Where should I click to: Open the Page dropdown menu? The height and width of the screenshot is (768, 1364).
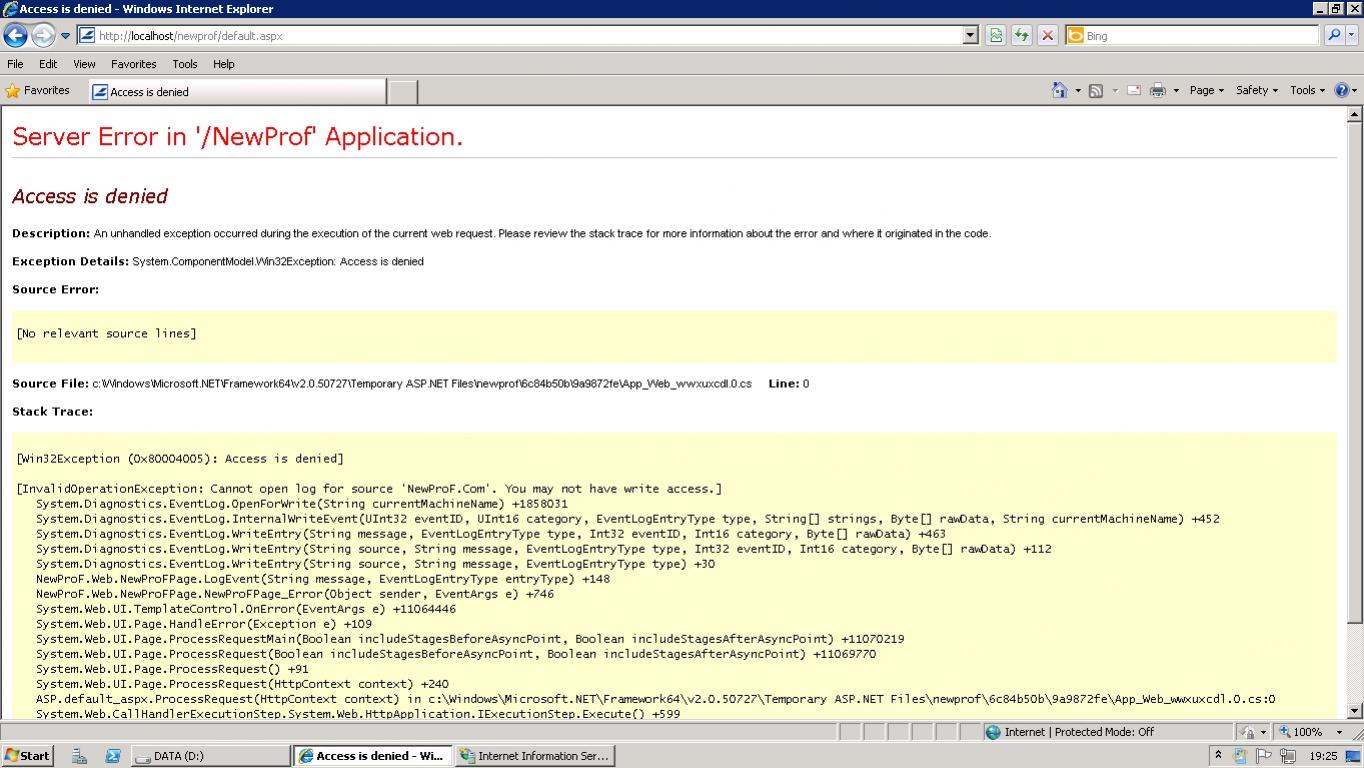(x=1205, y=90)
